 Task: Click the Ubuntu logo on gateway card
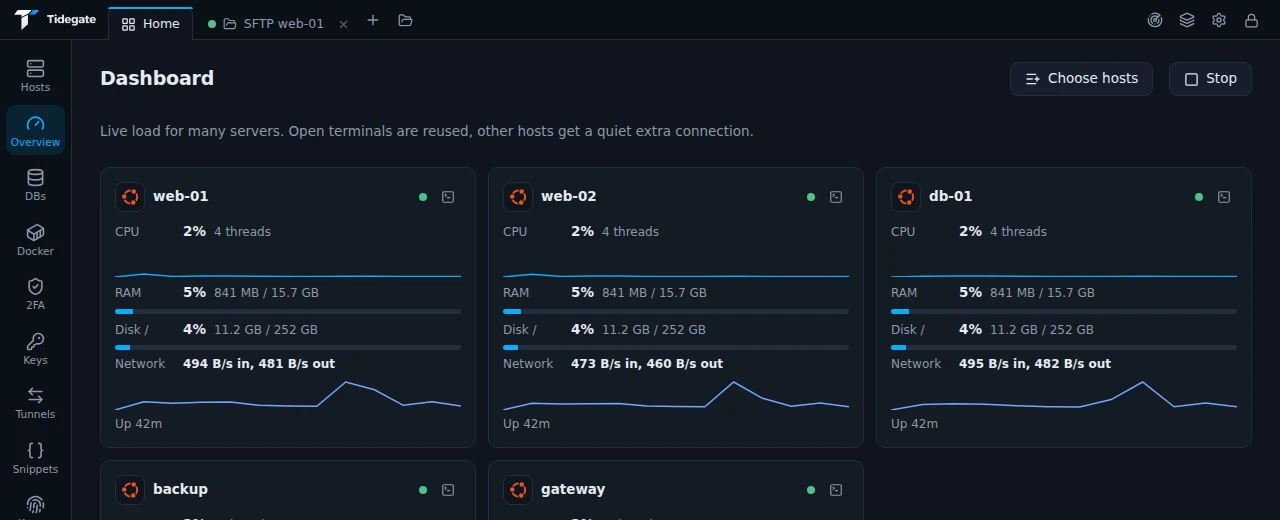pyautogui.click(x=518, y=490)
